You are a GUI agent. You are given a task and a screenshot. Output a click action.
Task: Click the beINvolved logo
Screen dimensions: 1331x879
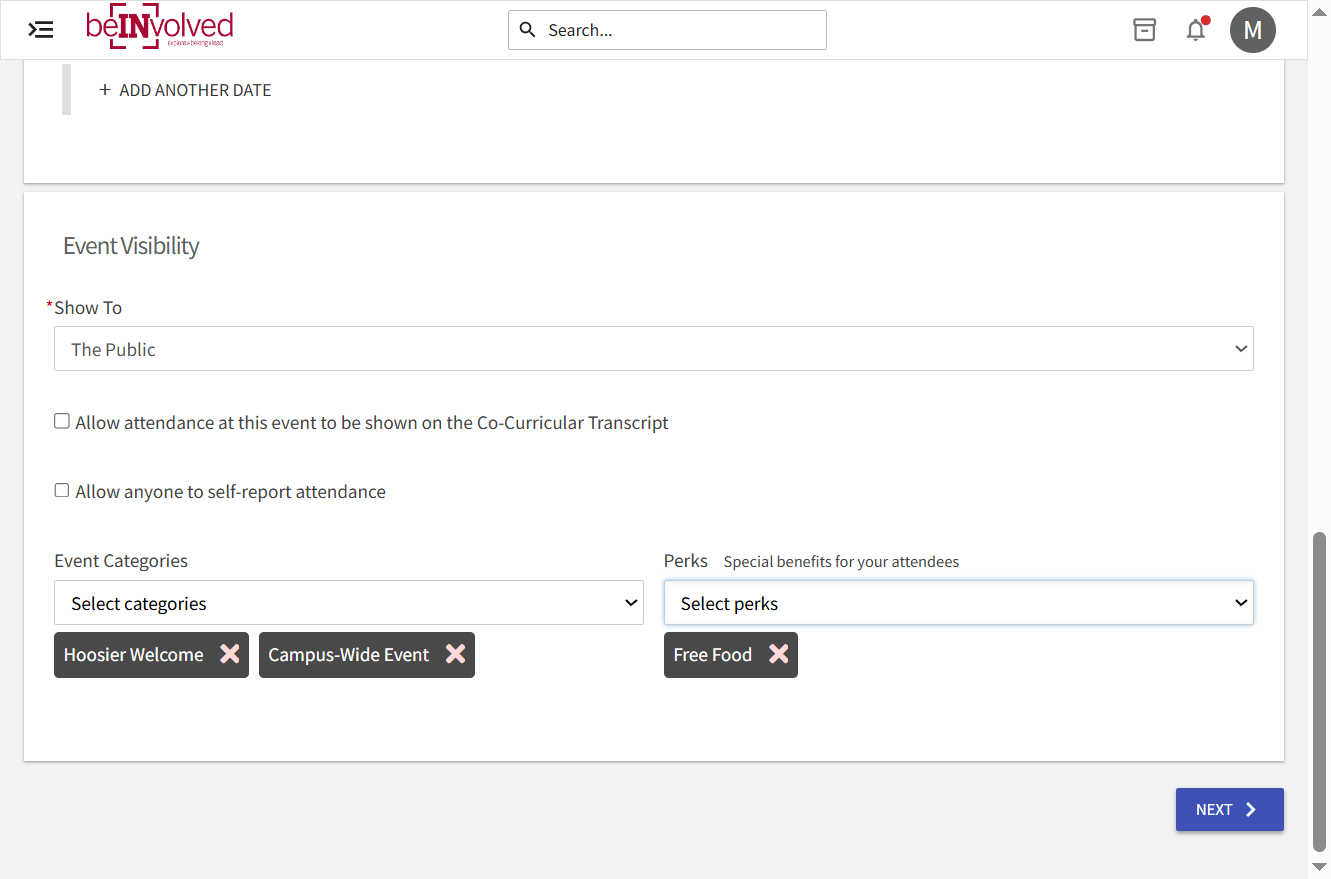point(160,29)
